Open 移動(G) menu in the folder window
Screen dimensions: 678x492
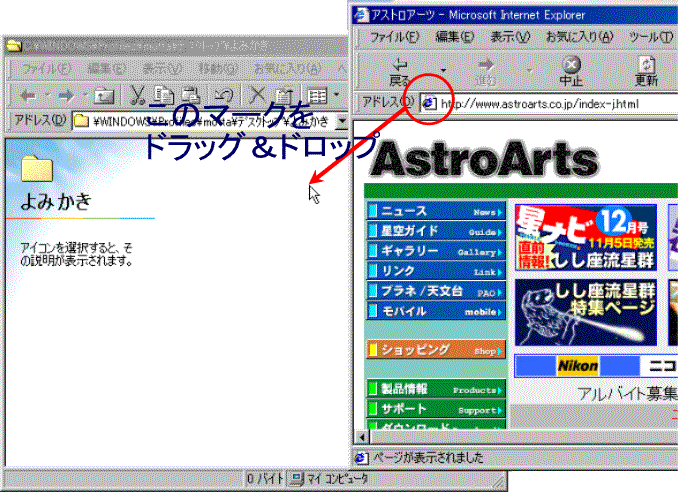(218, 68)
